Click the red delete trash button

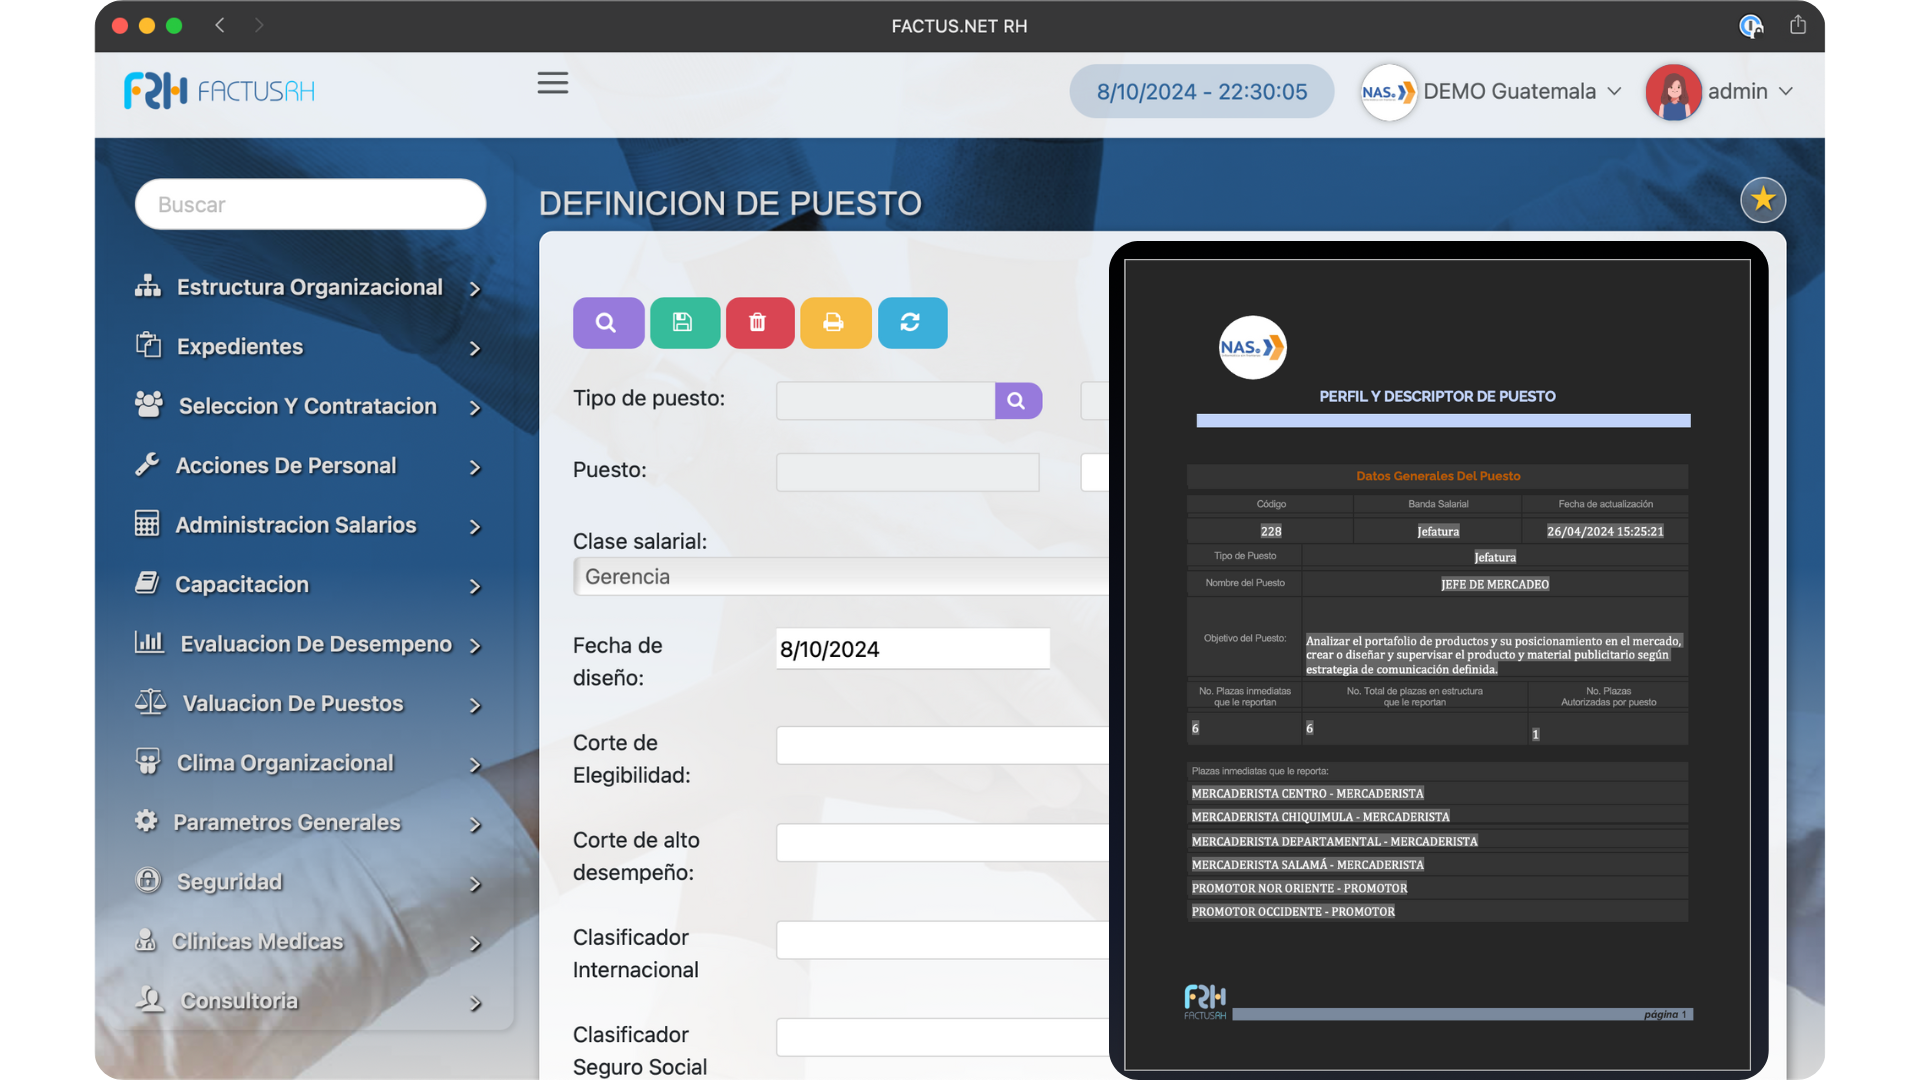click(x=759, y=323)
